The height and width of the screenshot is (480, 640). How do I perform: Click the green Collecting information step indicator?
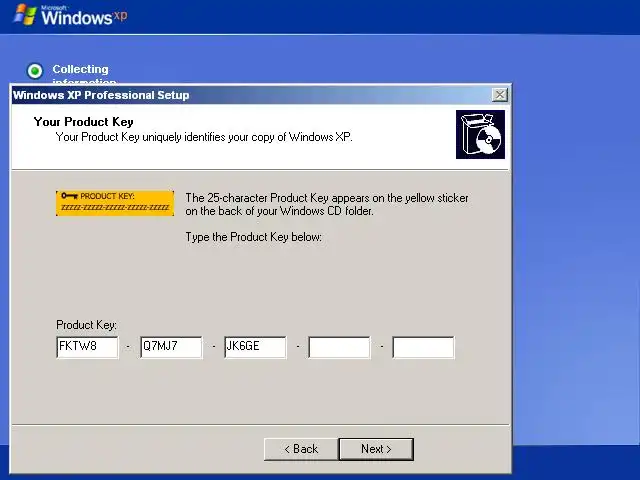point(35,71)
